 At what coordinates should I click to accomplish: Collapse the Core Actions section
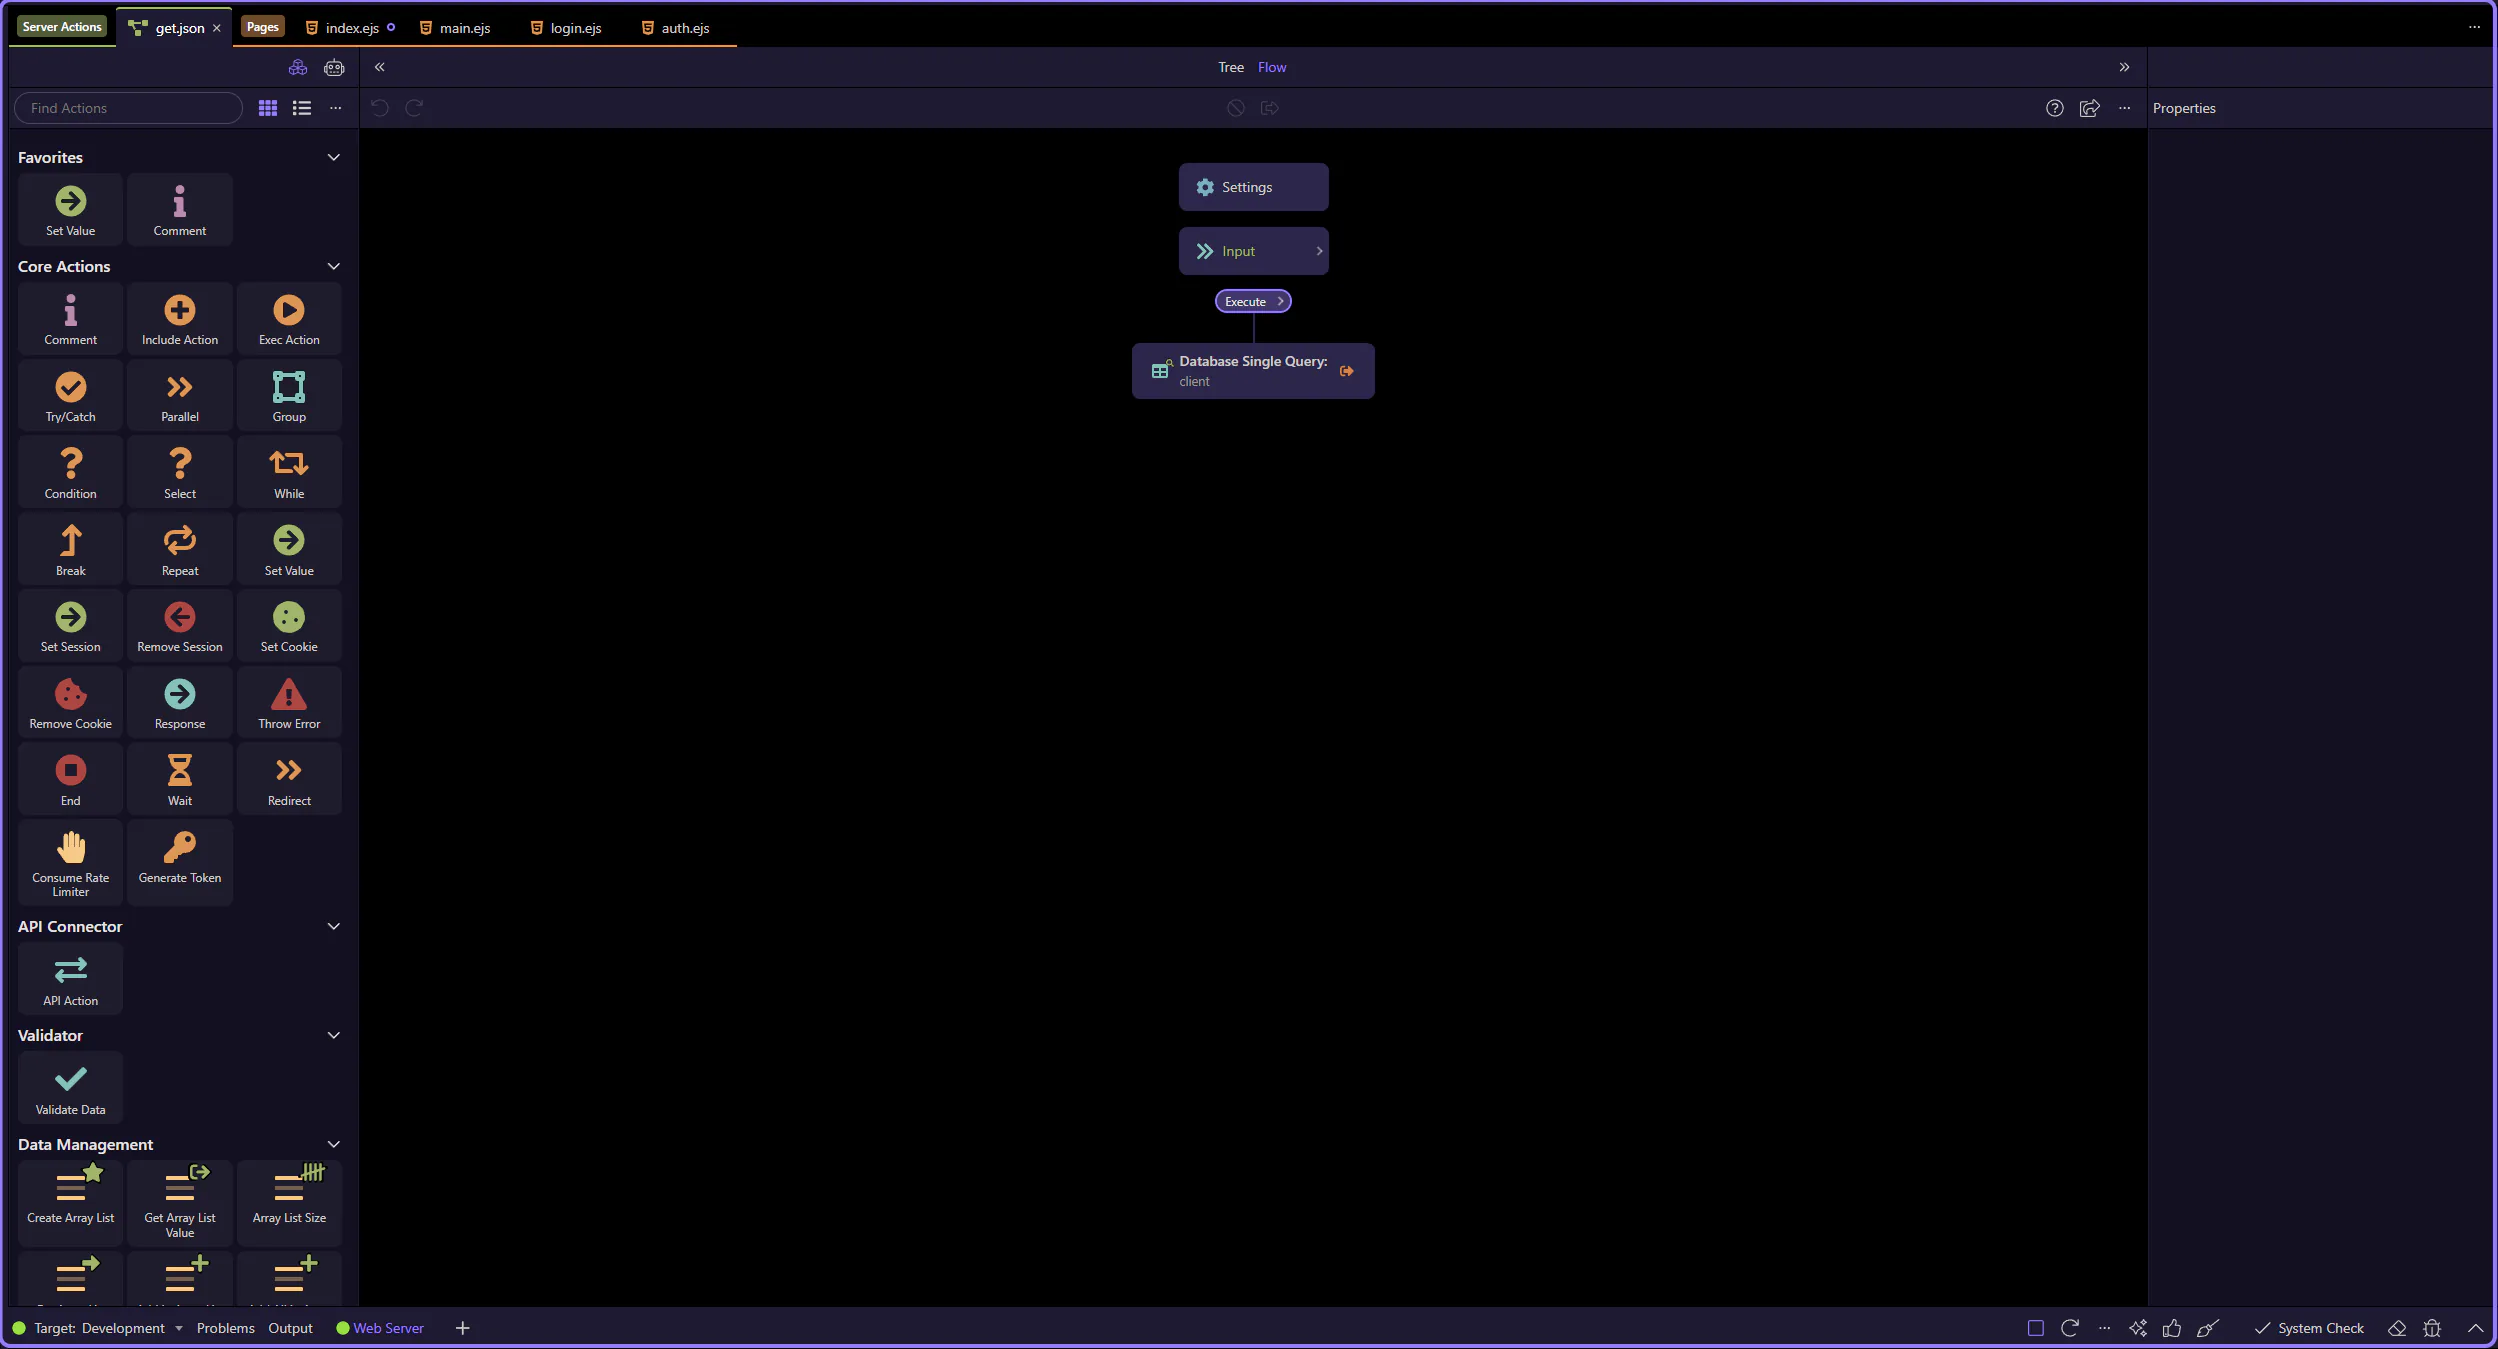coord(334,267)
